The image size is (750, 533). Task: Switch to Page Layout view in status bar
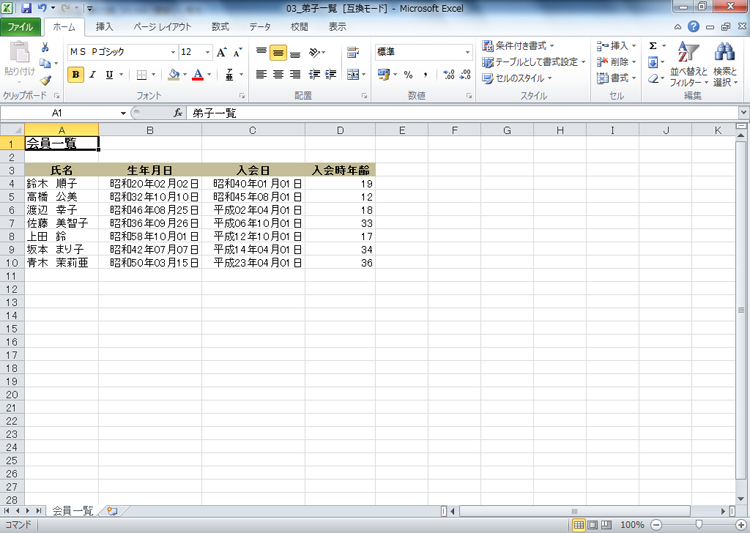593,525
